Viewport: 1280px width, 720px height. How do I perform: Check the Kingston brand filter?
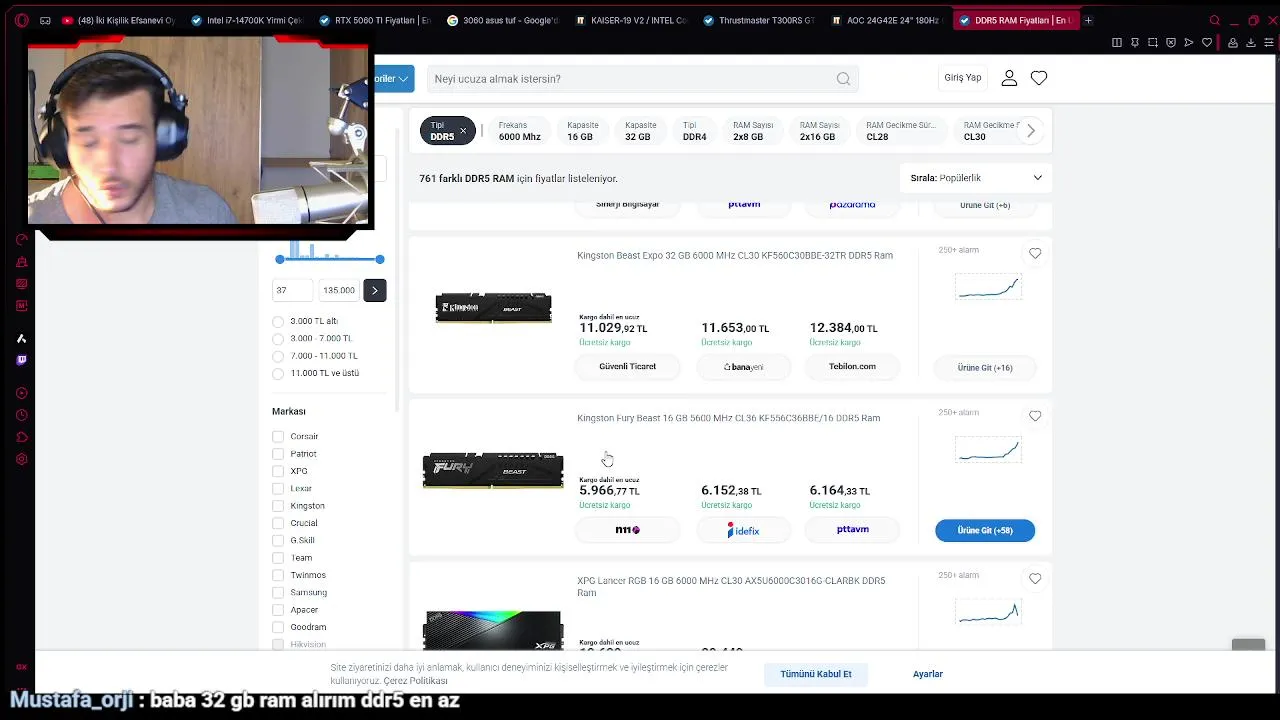click(278, 506)
